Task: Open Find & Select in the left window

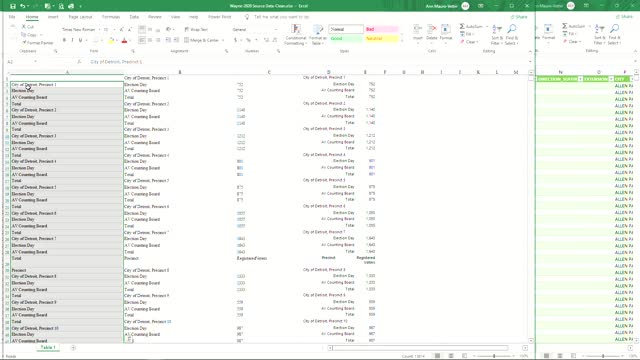Action: pos(511,35)
